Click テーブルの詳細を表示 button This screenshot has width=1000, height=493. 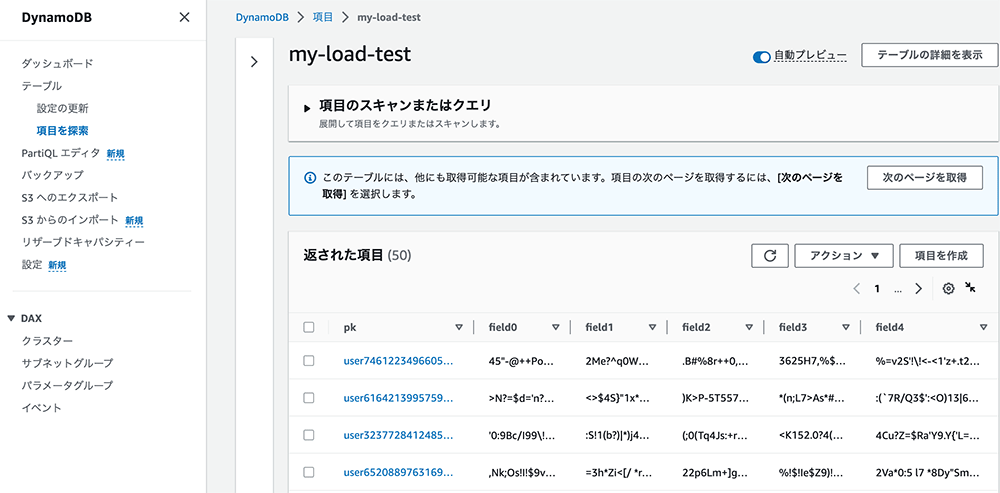click(x=929, y=55)
